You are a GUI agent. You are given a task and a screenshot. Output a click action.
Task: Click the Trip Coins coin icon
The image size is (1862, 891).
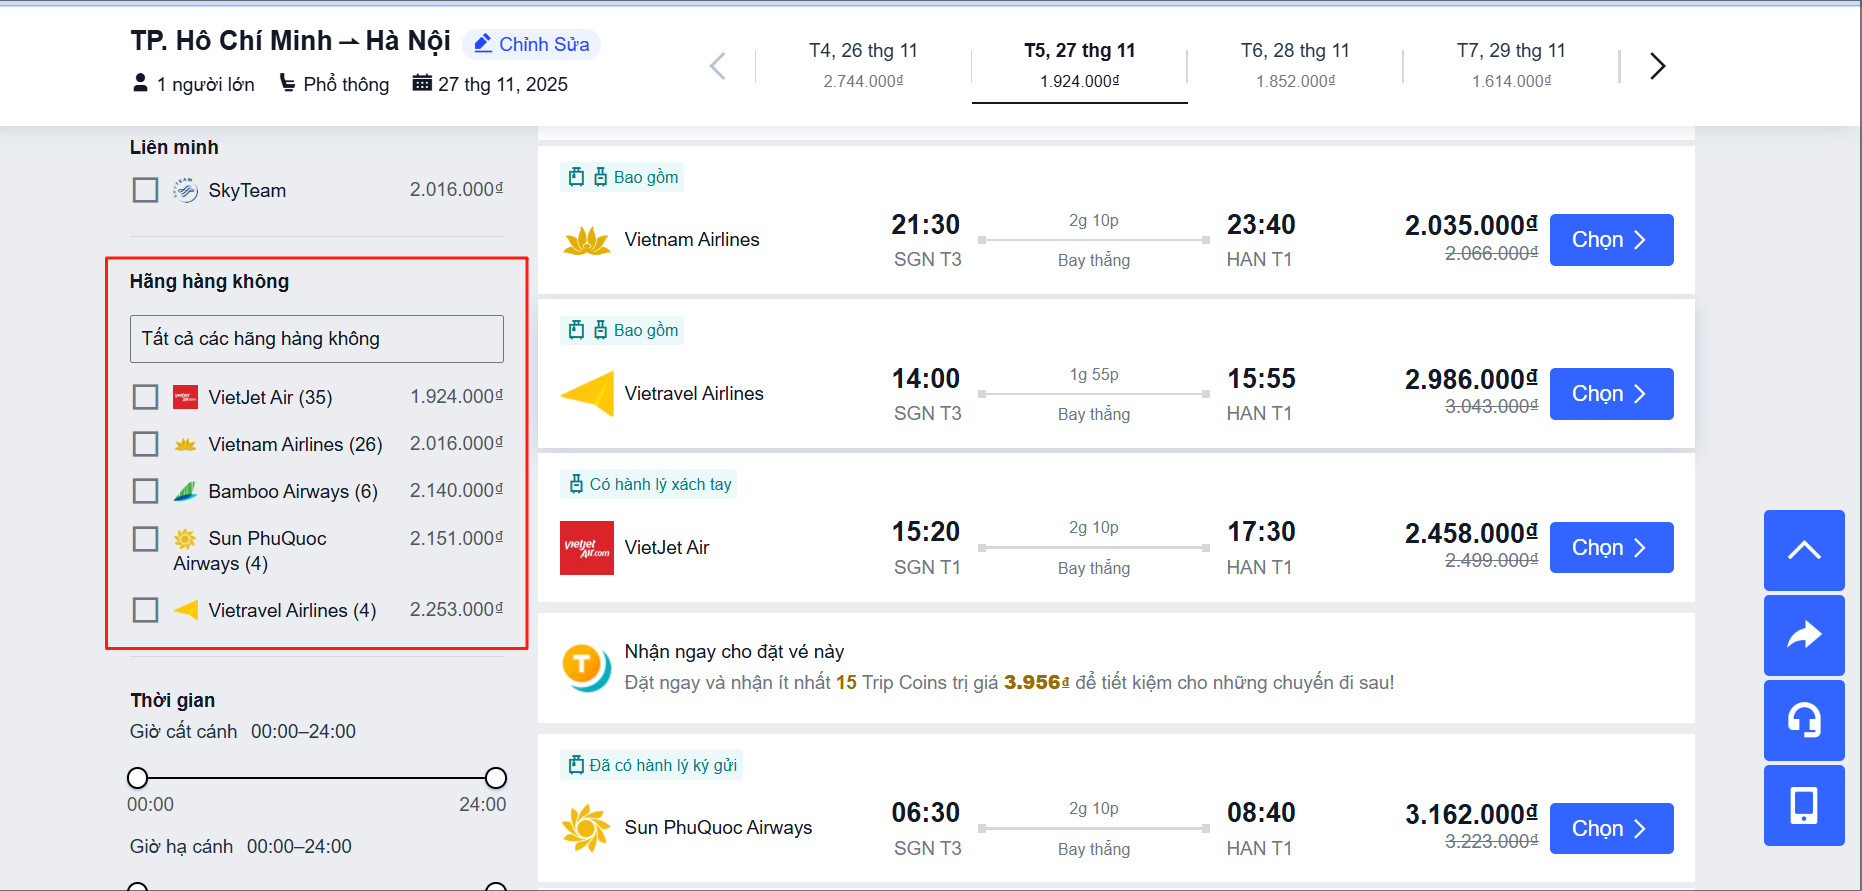pyautogui.click(x=586, y=666)
